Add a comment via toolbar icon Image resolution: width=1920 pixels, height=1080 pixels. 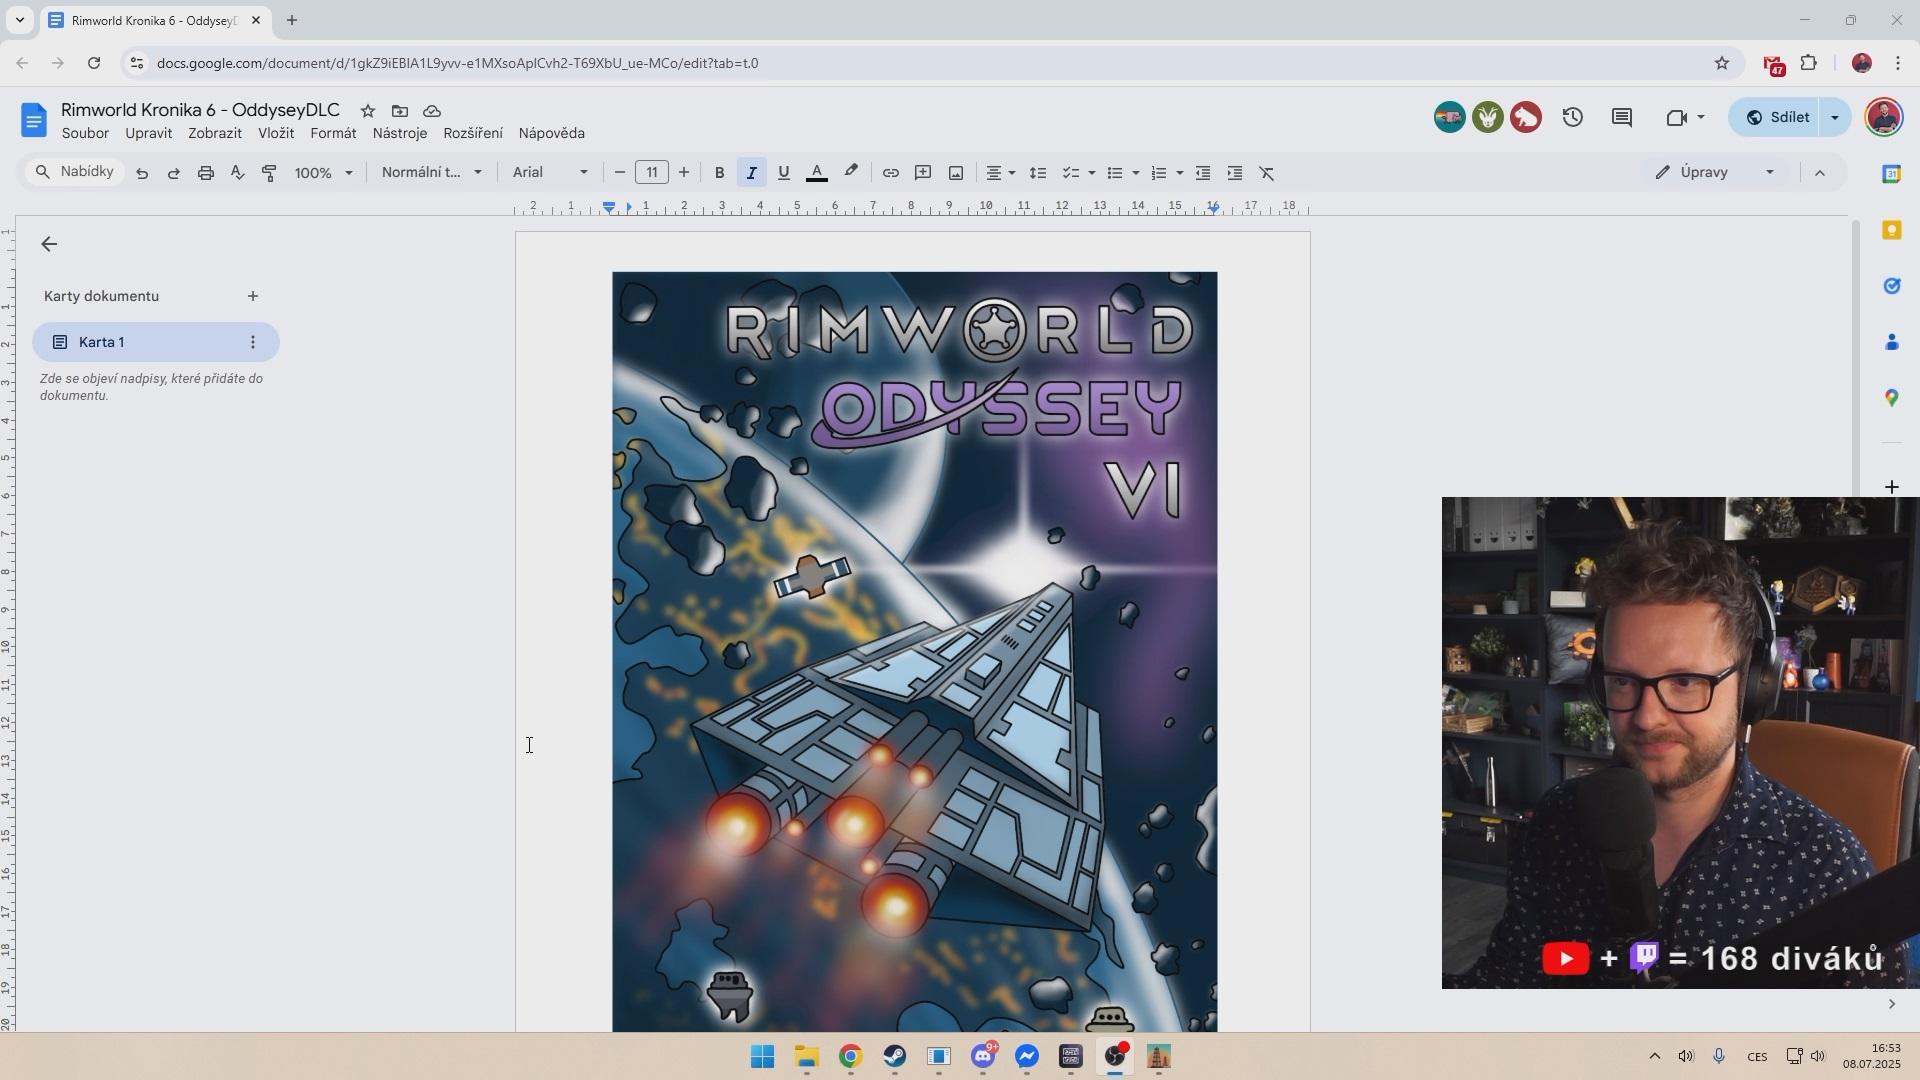(x=923, y=173)
